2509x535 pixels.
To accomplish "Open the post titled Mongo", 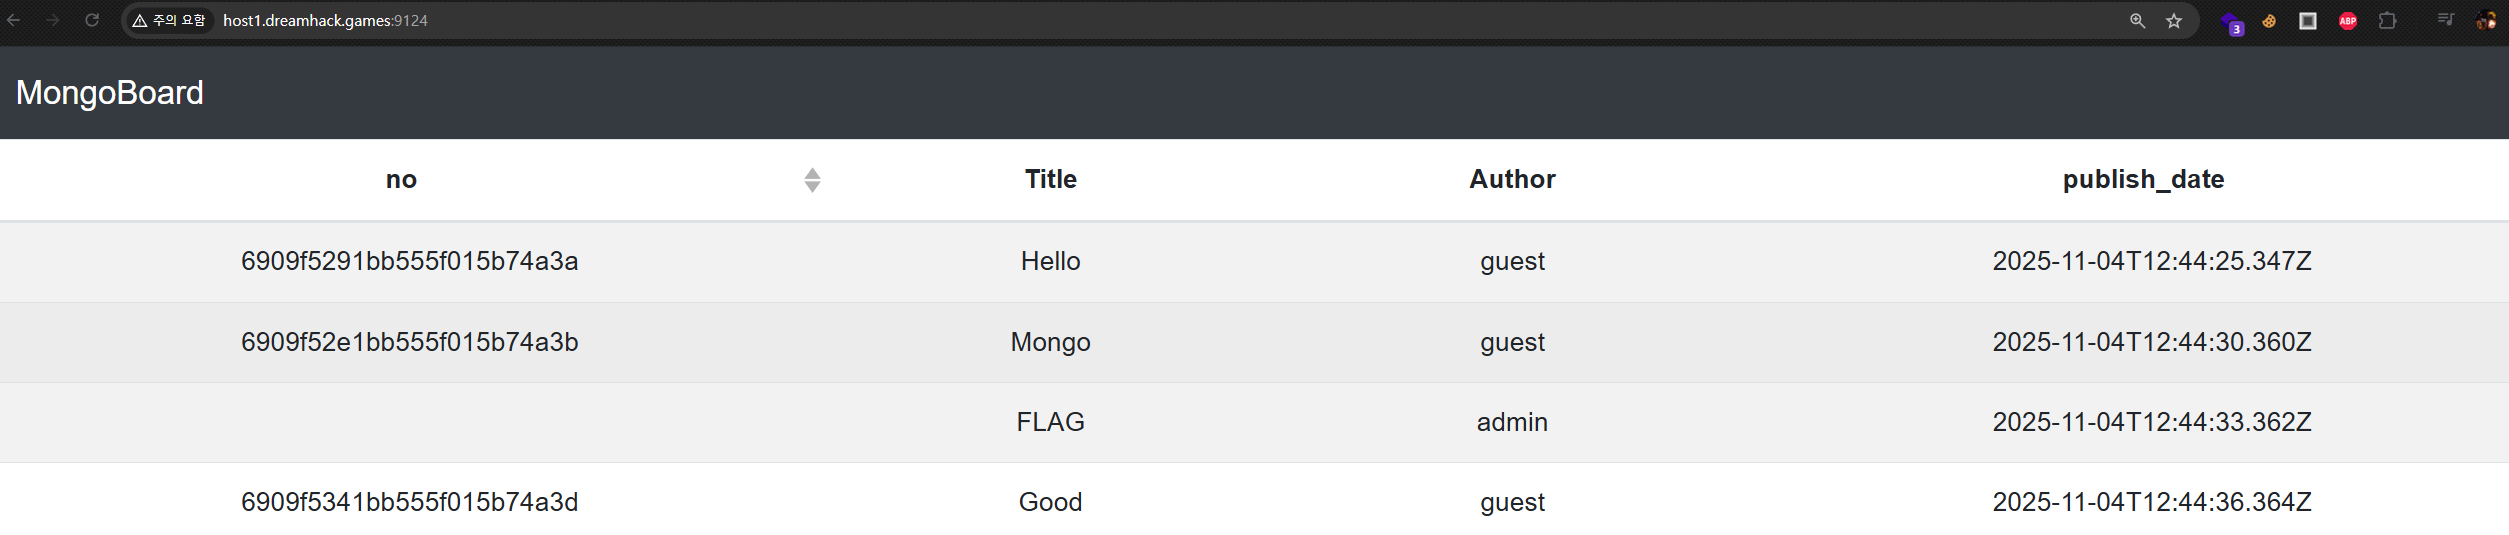I will click(1050, 342).
